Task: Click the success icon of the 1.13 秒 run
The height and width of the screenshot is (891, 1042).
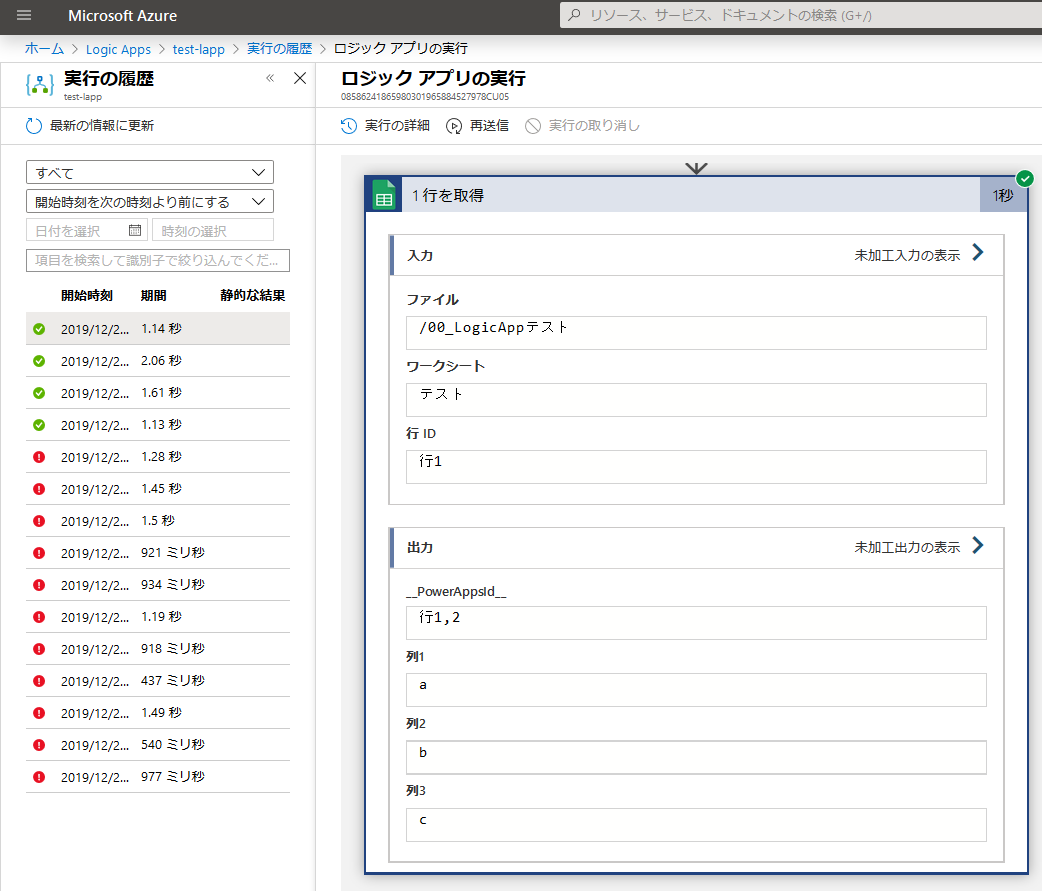Action: click(x=39, y=425)
